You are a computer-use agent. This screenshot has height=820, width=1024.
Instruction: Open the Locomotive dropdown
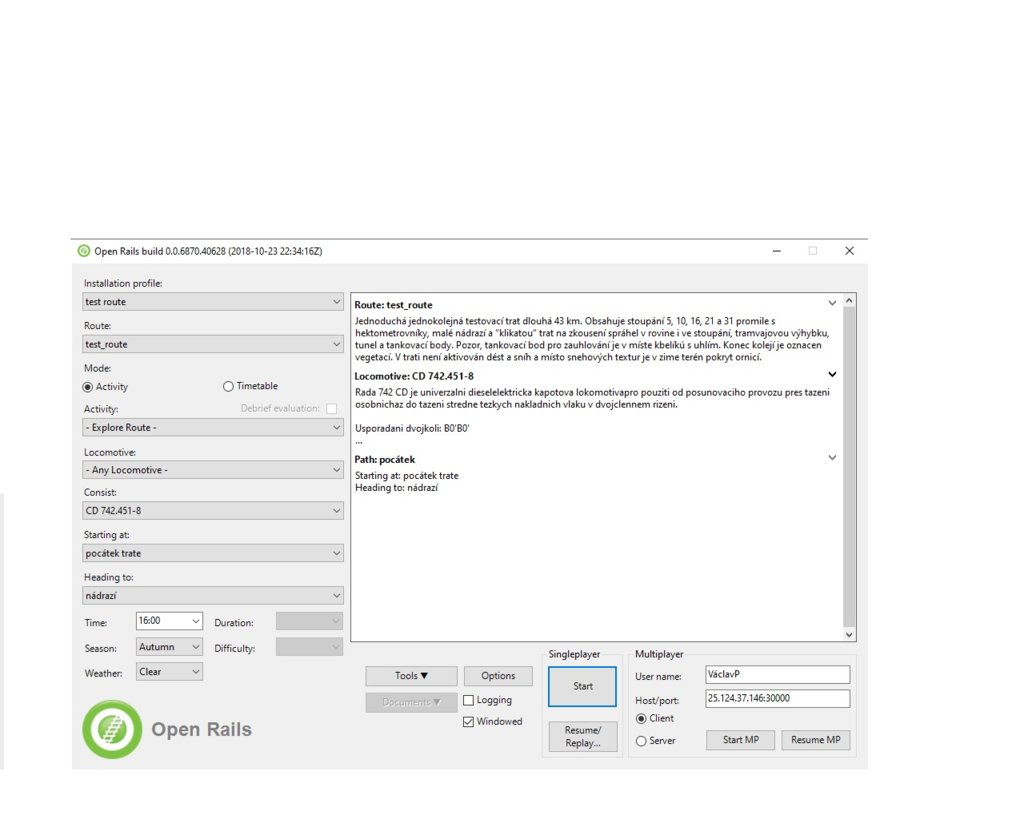coord(213,470)
